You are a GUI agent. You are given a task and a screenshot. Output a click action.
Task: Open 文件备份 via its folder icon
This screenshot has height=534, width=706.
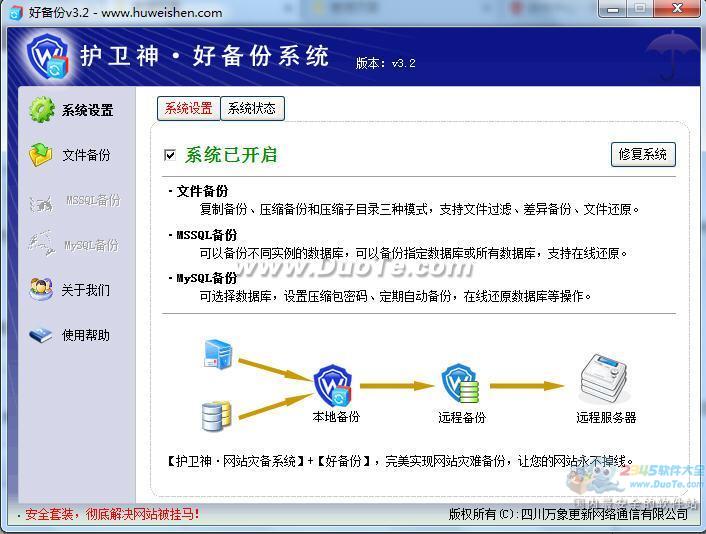pyautogui.click(x=41, y=154)
